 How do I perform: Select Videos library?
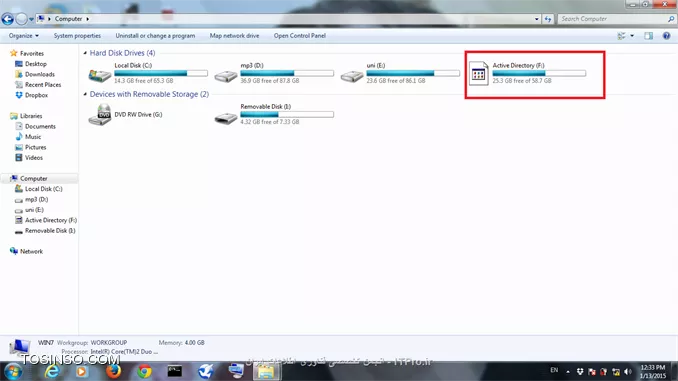(x=34, y=158)
